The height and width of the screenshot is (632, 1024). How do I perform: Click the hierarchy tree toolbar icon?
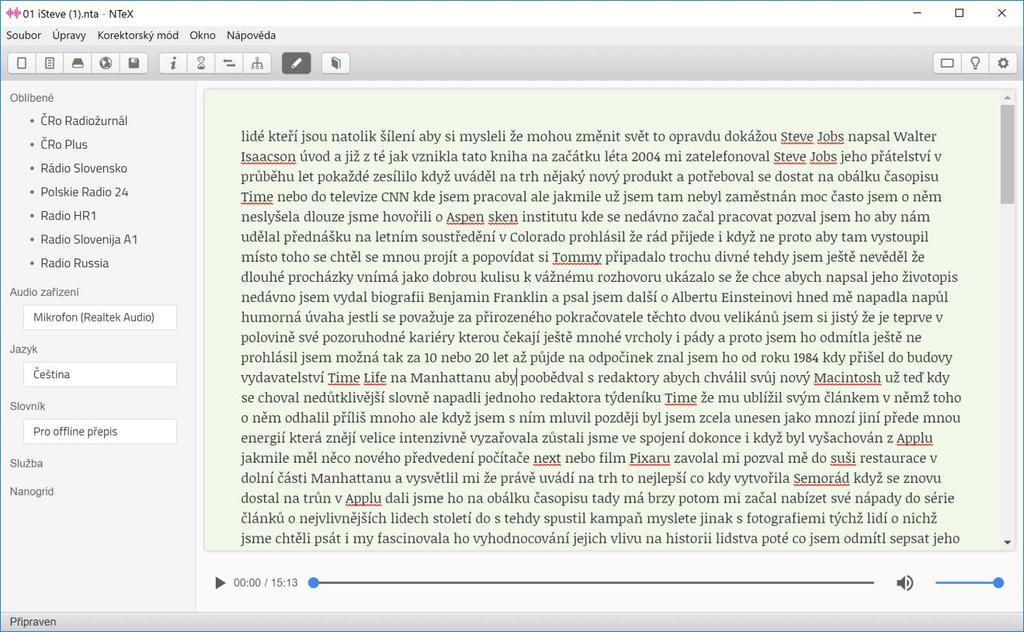point(257,63)
